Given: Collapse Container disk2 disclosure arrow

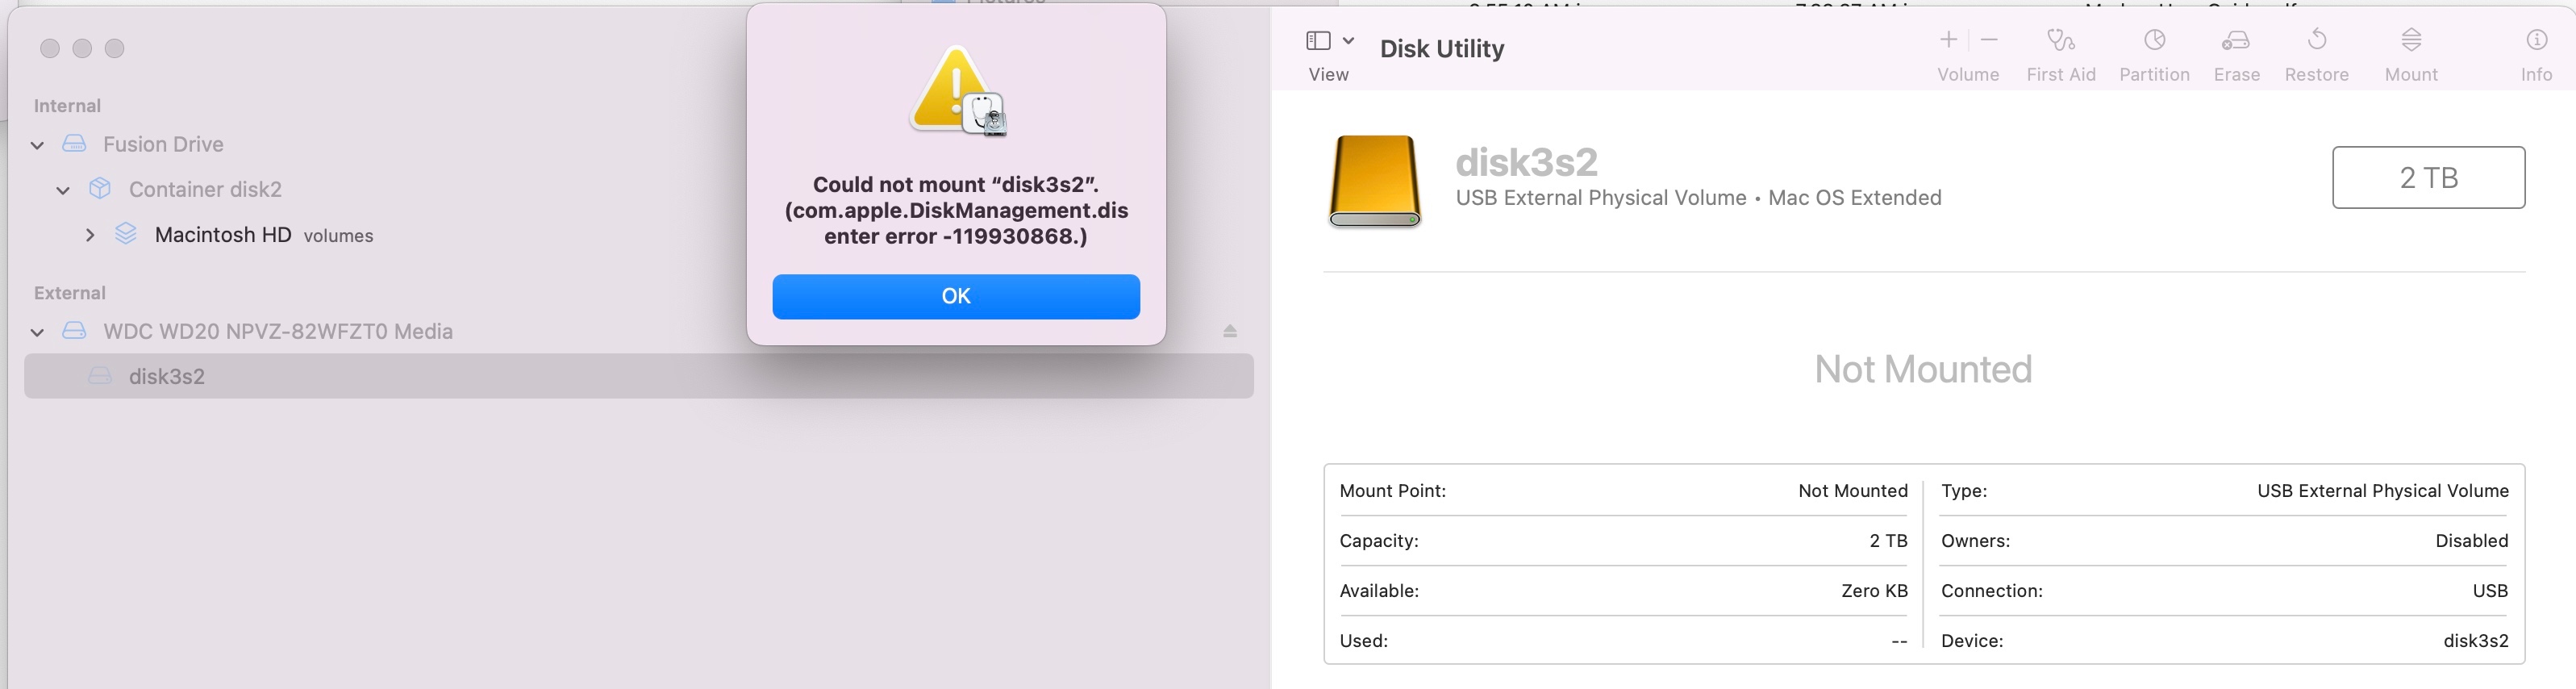Looking at the screenshot, I should tap(63, 190).
